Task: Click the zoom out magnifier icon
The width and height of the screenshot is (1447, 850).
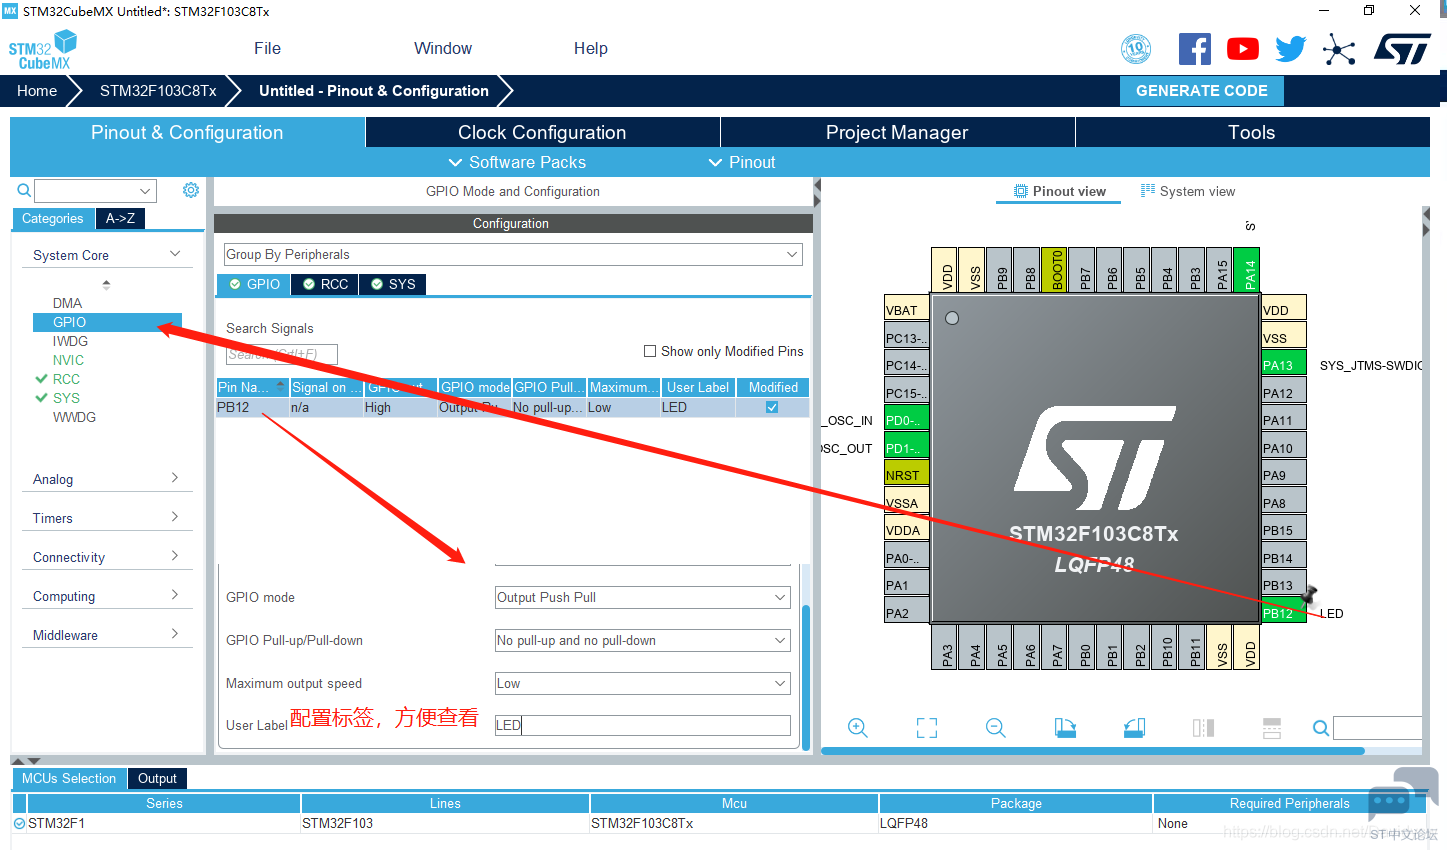Action: pos(996,728)
